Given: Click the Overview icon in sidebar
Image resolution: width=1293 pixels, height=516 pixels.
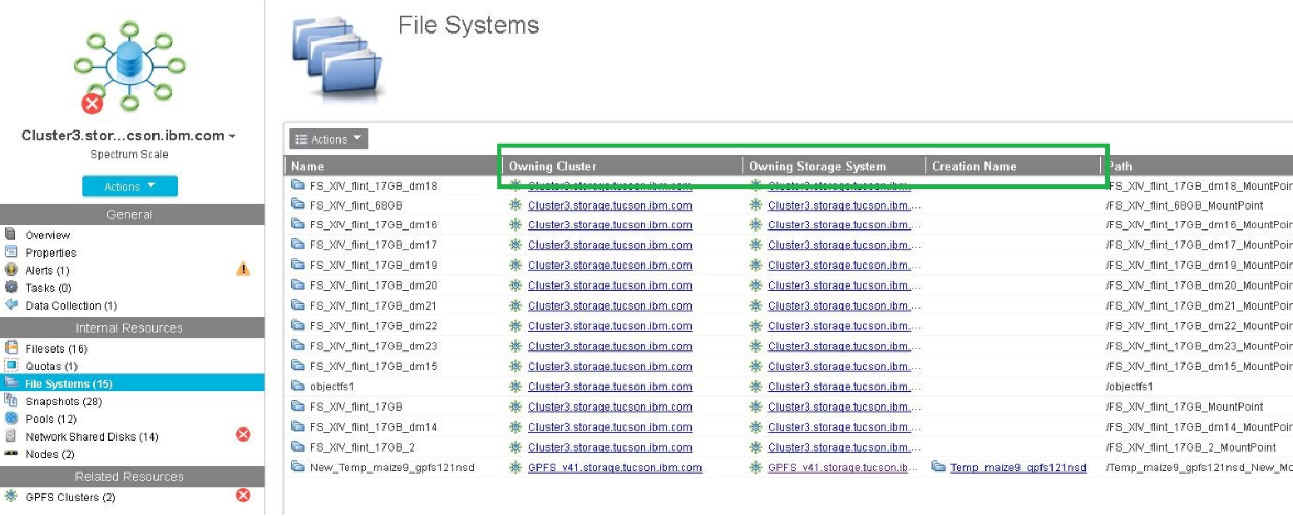Looking at the screenshot, I should [x=11, y=234].
